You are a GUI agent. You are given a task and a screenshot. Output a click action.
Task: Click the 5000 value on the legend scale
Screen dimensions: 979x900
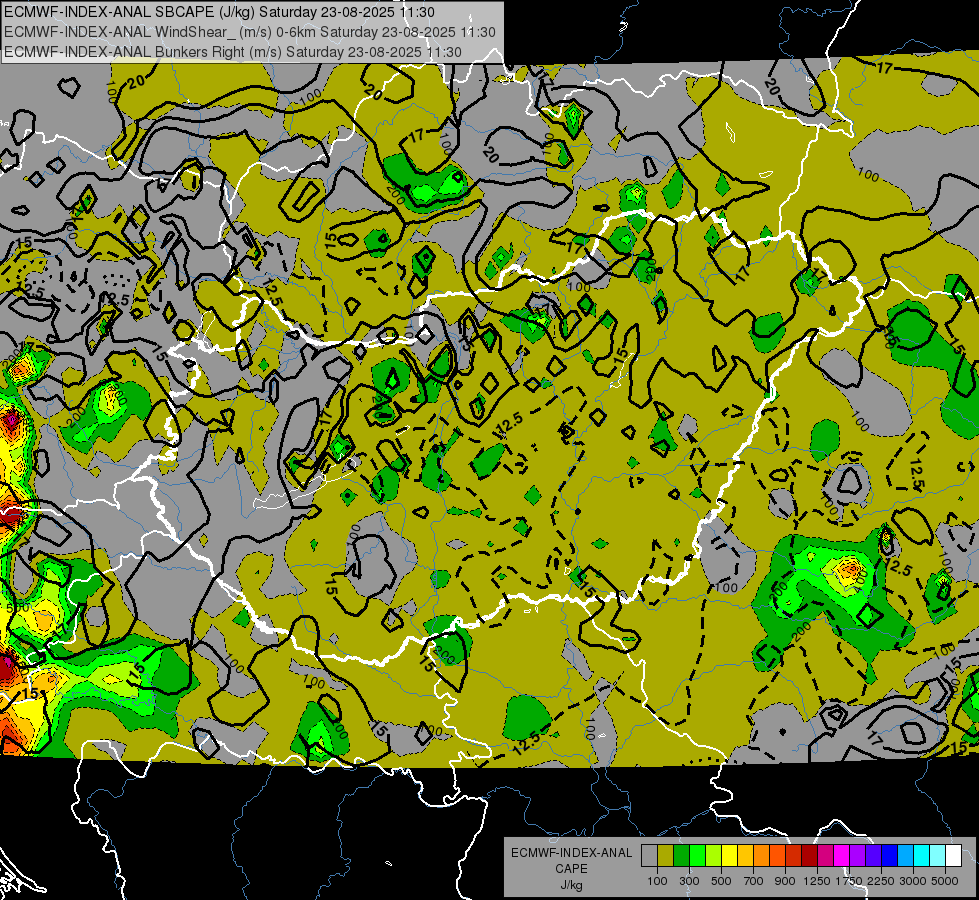click(x=945, y=881)
